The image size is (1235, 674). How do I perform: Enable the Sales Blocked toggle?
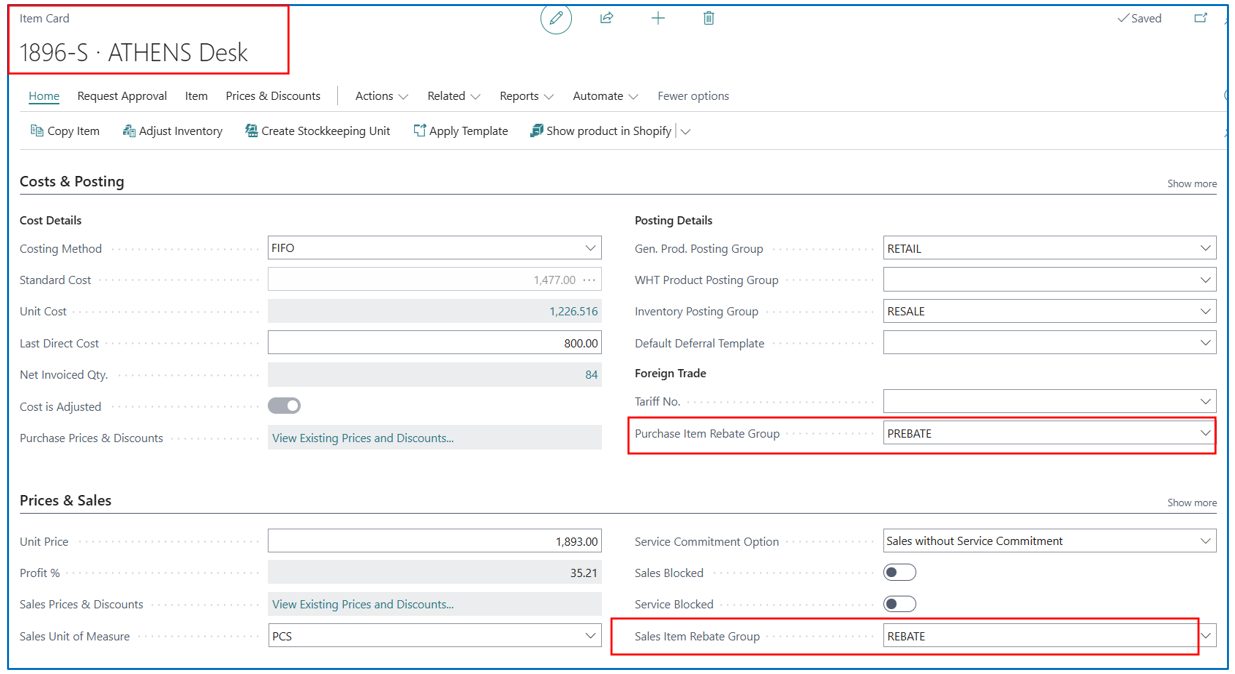pos(900,573)
